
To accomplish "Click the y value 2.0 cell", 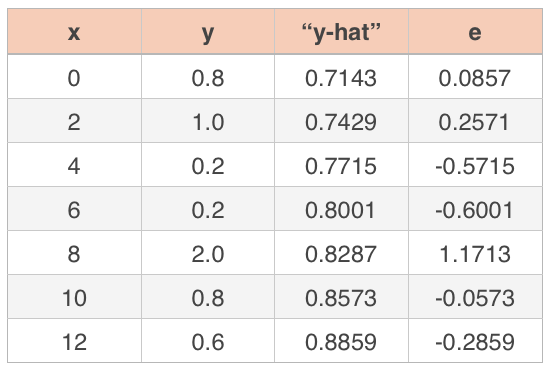I will click(208, 253).
